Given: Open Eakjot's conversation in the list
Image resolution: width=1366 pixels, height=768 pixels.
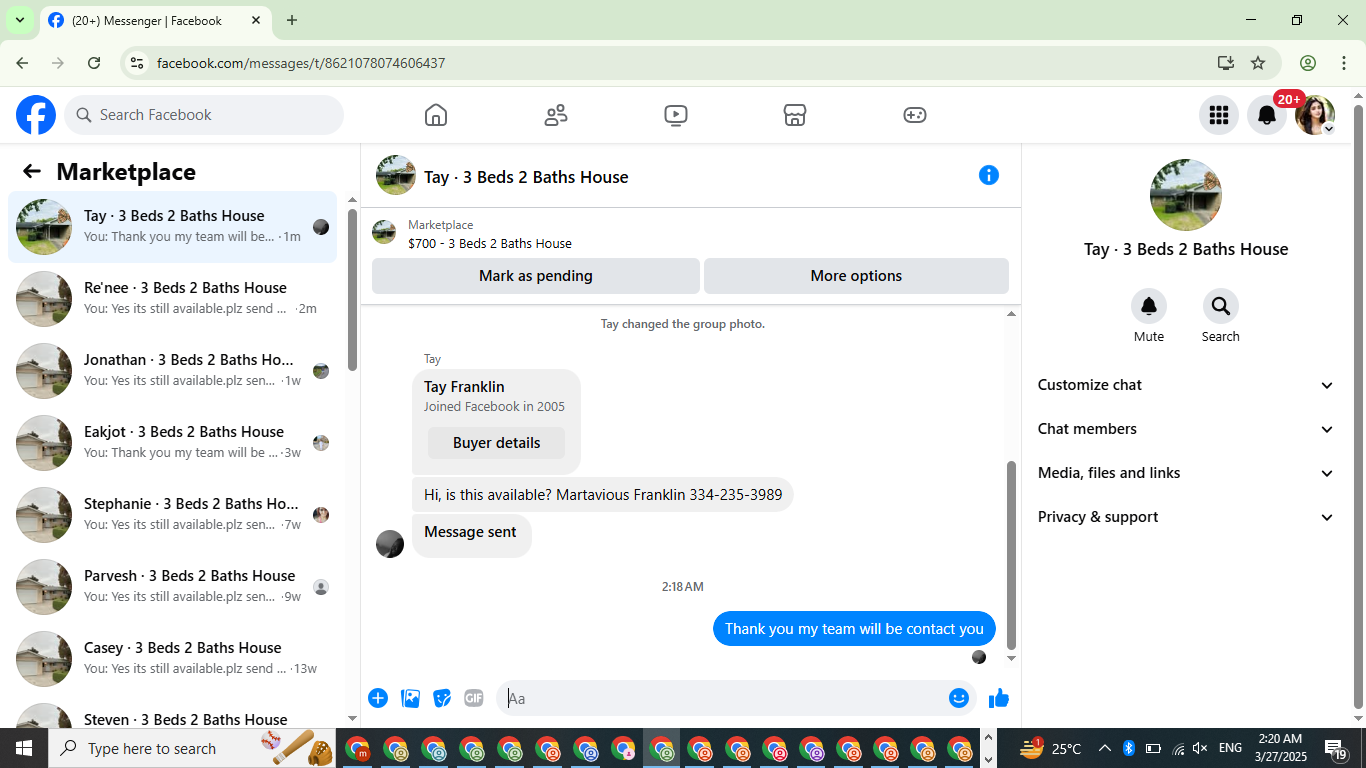Looking at the screenshot, I should coord(173,443).
